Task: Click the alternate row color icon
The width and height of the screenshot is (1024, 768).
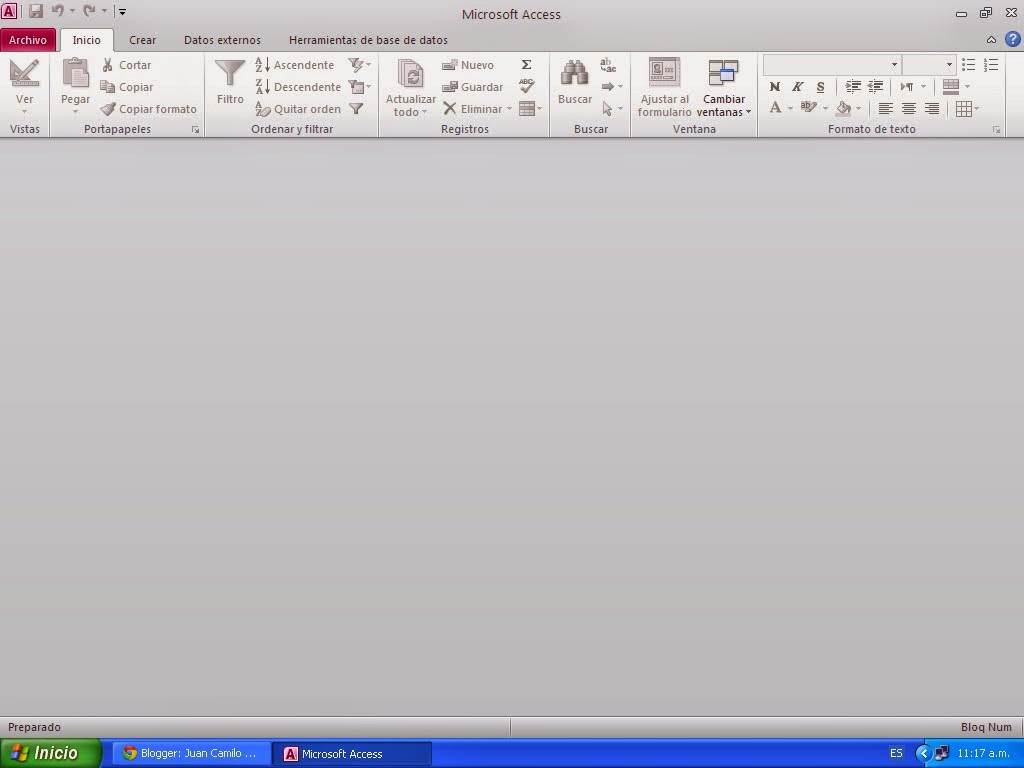Action: point(951,86)
